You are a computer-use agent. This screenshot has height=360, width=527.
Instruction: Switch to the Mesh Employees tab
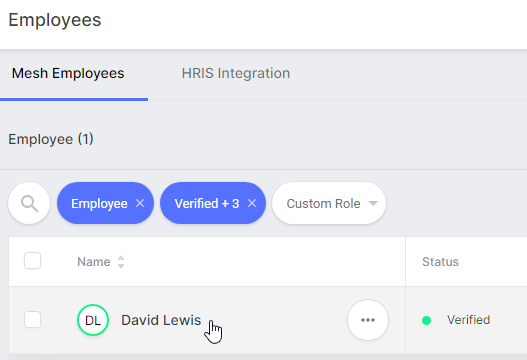click(68, 73)
